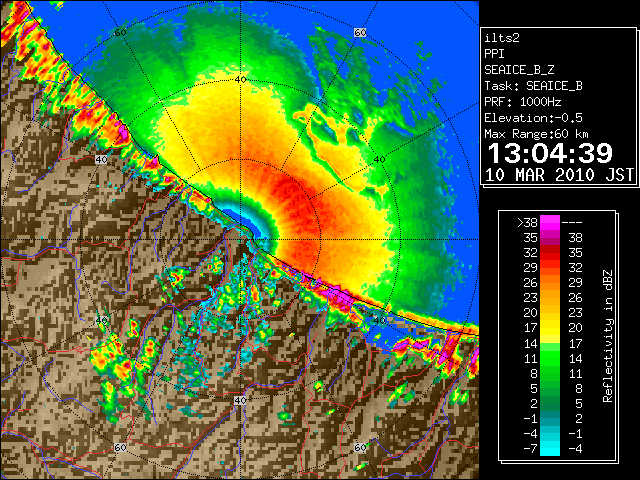Click the 40 km ring label north of radar
This screenshot has height=480, width=640.
(240, 80)
